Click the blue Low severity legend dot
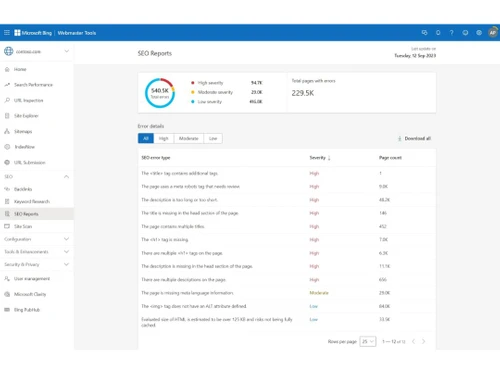Viewport: 500px width, 375px height. click(x=193, y=102)
